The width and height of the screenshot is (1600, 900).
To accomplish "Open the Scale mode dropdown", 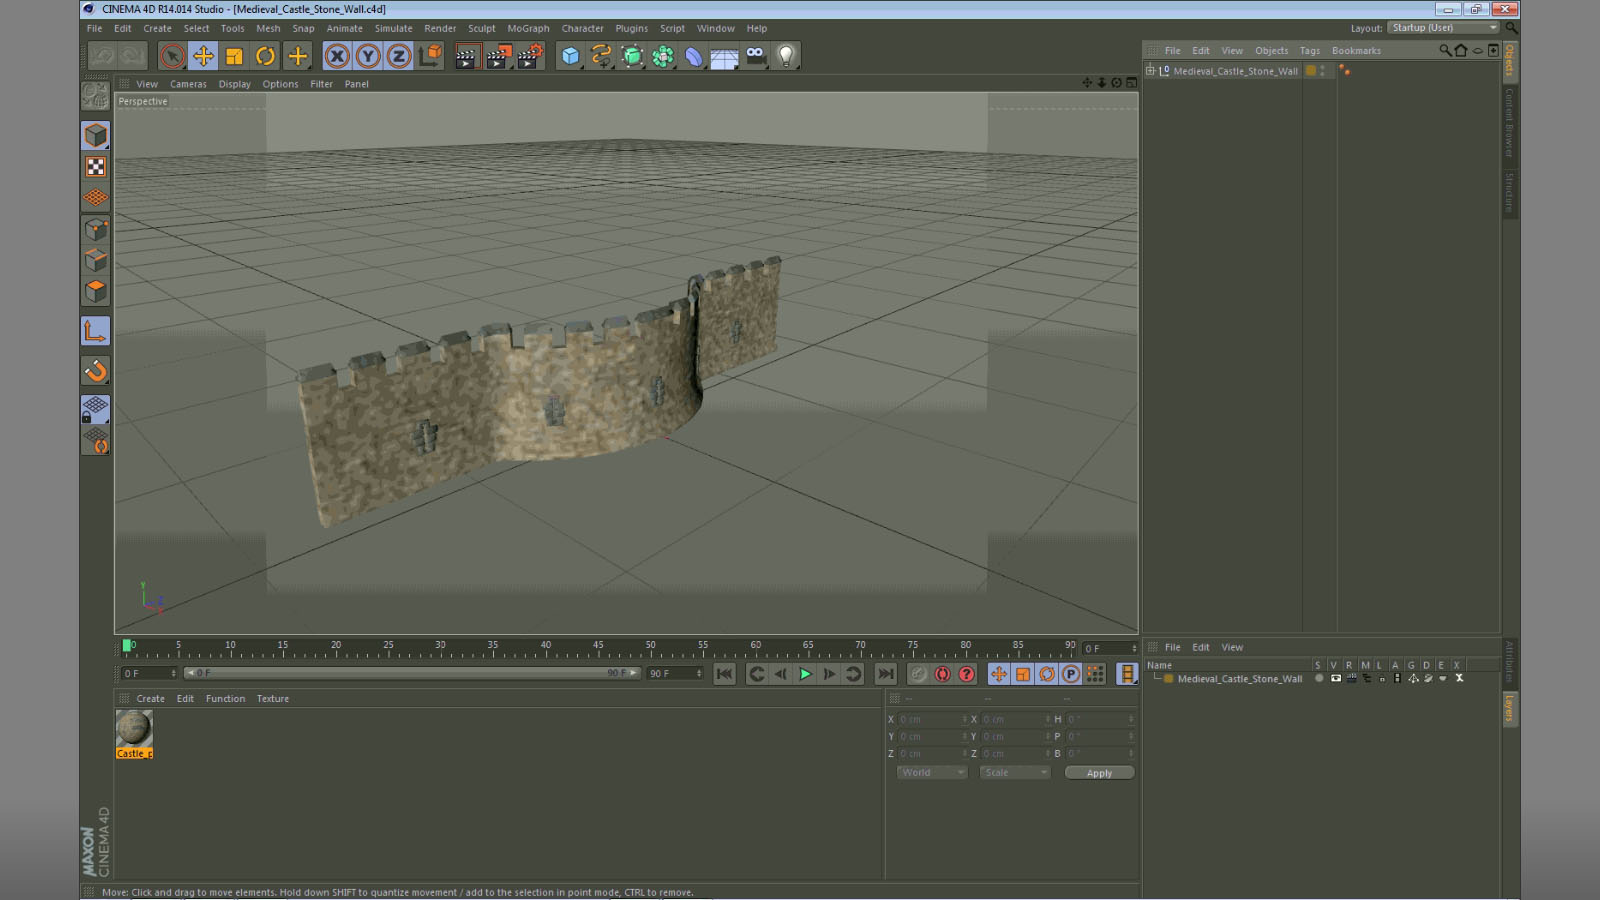I will [1014, 773].
